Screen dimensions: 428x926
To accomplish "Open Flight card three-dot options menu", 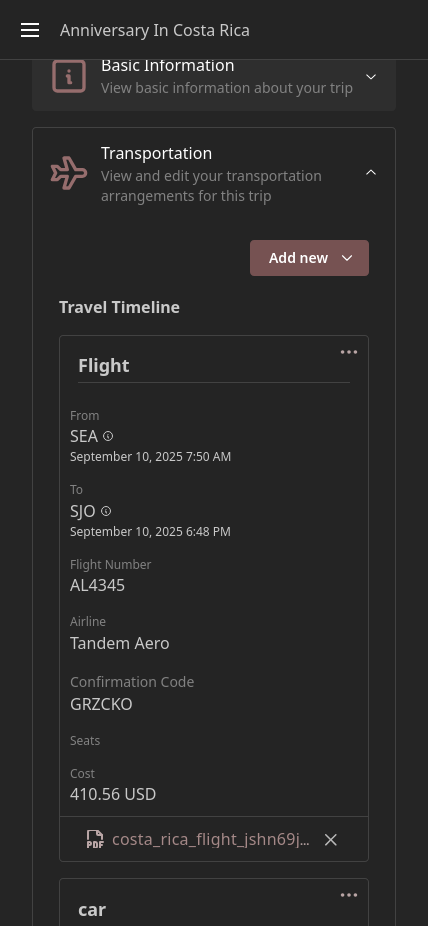I will pyautogui.click(x=349, y=352).
